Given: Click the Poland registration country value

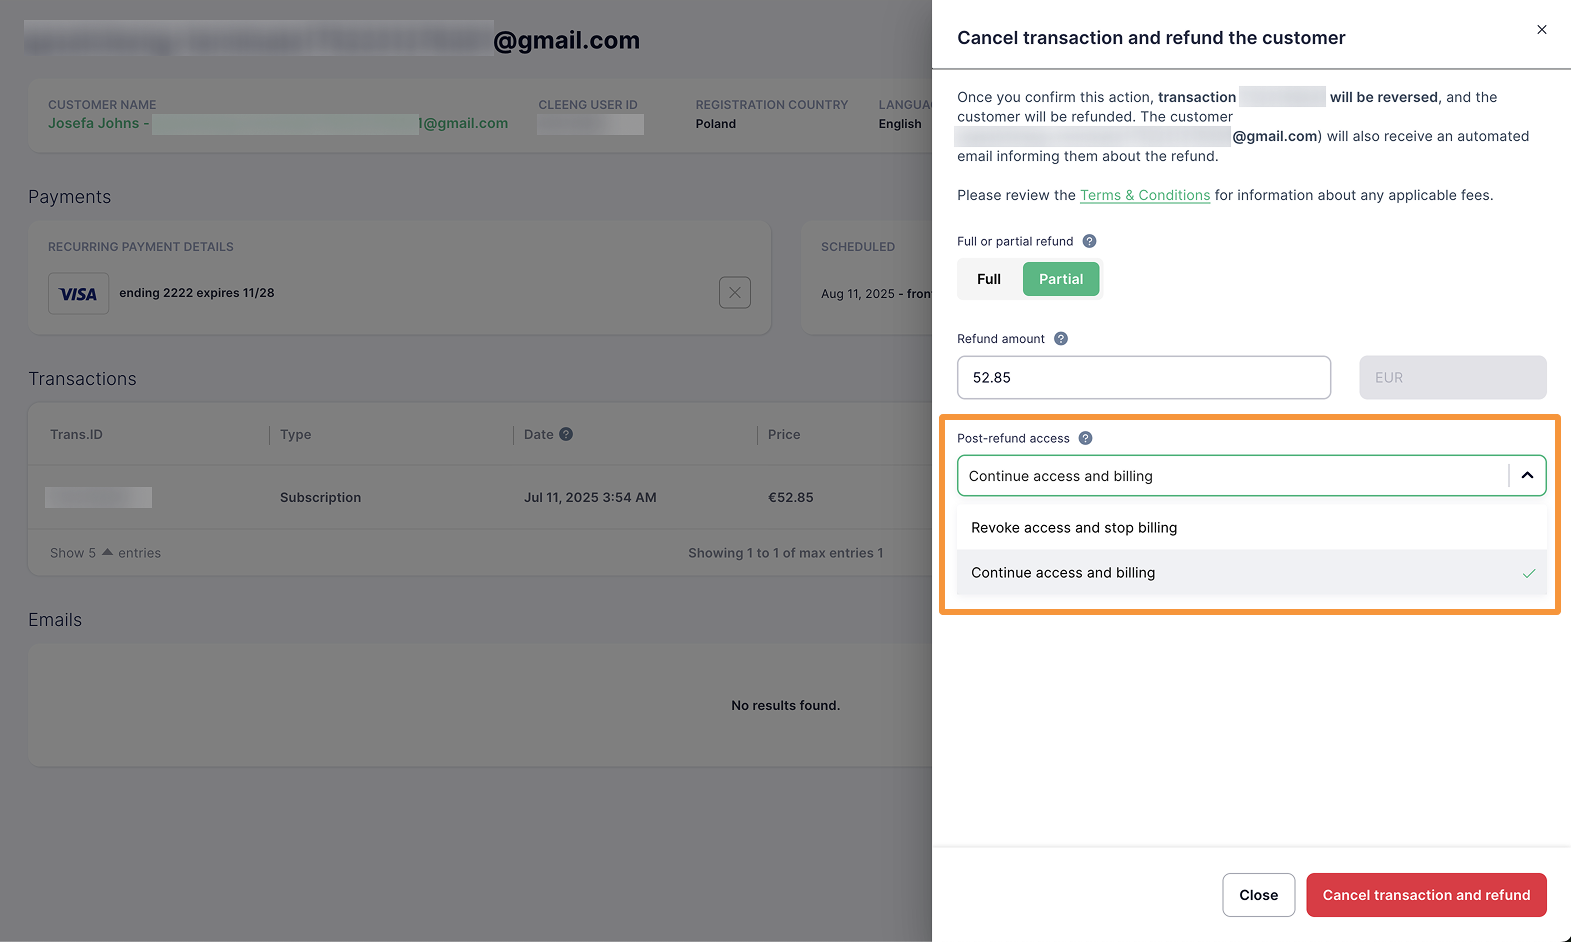Looking at the screenshot, I should [716, 124].
